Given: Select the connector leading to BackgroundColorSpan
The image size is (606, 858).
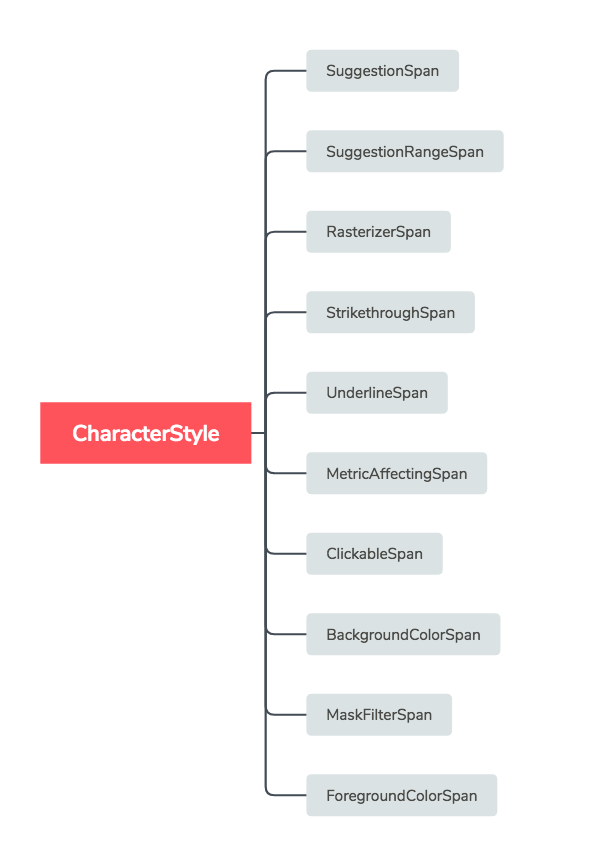Looking at the screenshot, I should [288, 635].
